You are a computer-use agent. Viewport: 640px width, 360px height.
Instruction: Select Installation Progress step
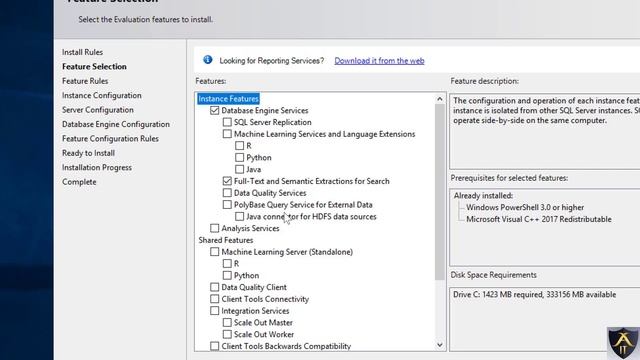(x=97, y=167)
